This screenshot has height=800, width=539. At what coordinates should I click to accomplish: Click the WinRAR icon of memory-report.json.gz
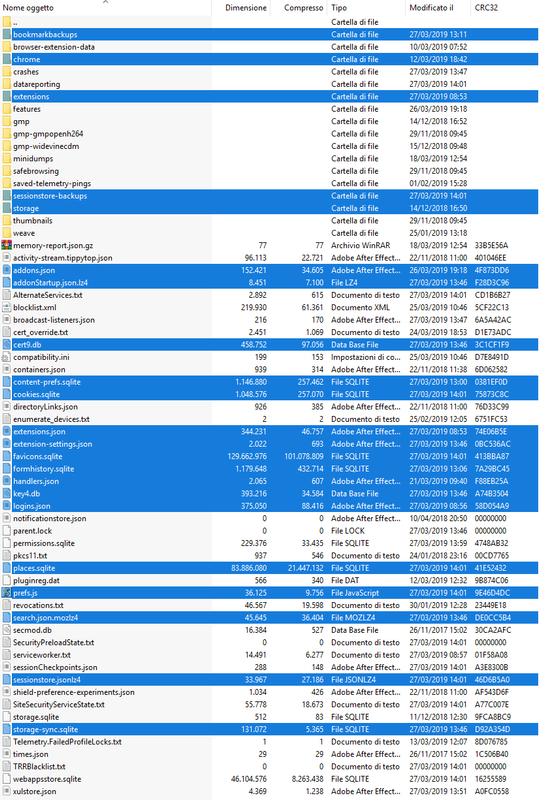(x=6, y=245)
